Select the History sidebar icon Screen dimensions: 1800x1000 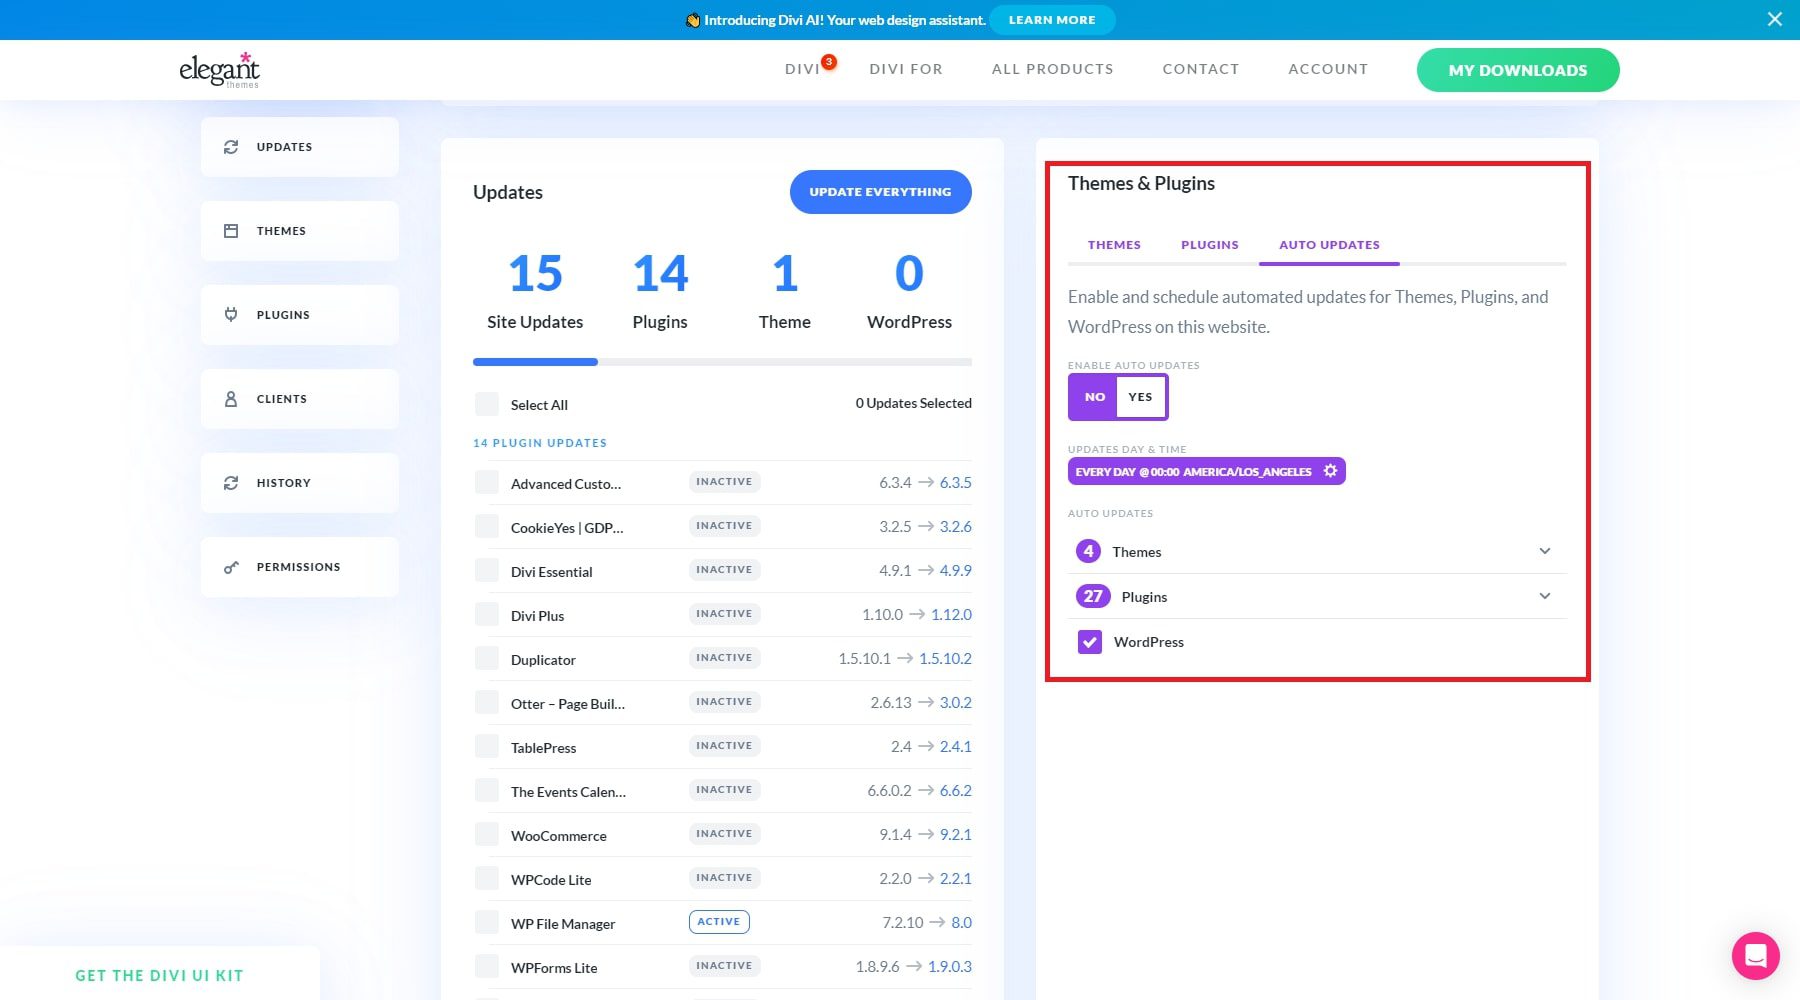point(231,482)
